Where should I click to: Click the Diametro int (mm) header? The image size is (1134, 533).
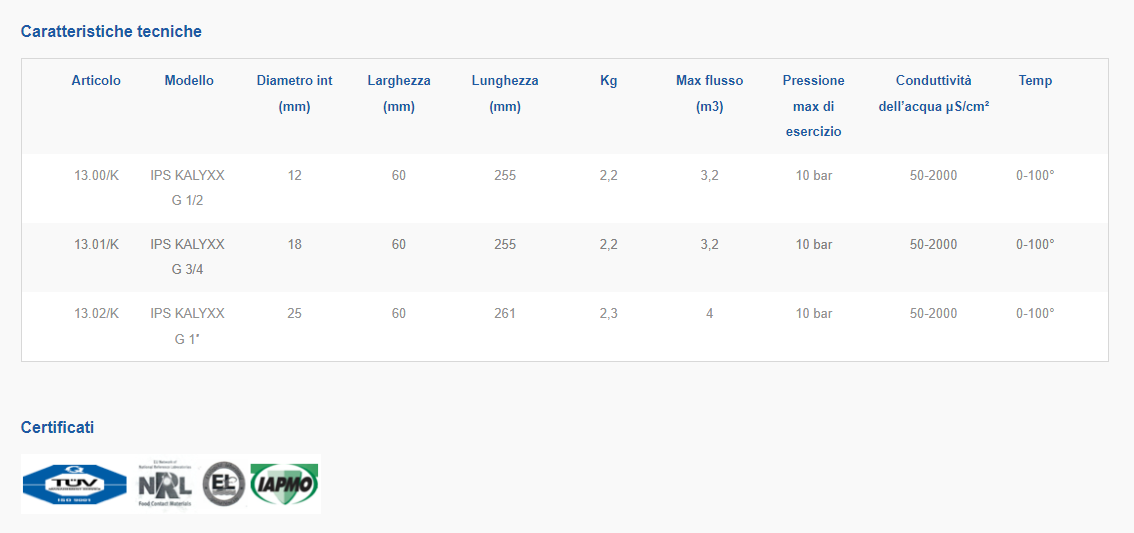pyautogui.click(x=294, y=94)
